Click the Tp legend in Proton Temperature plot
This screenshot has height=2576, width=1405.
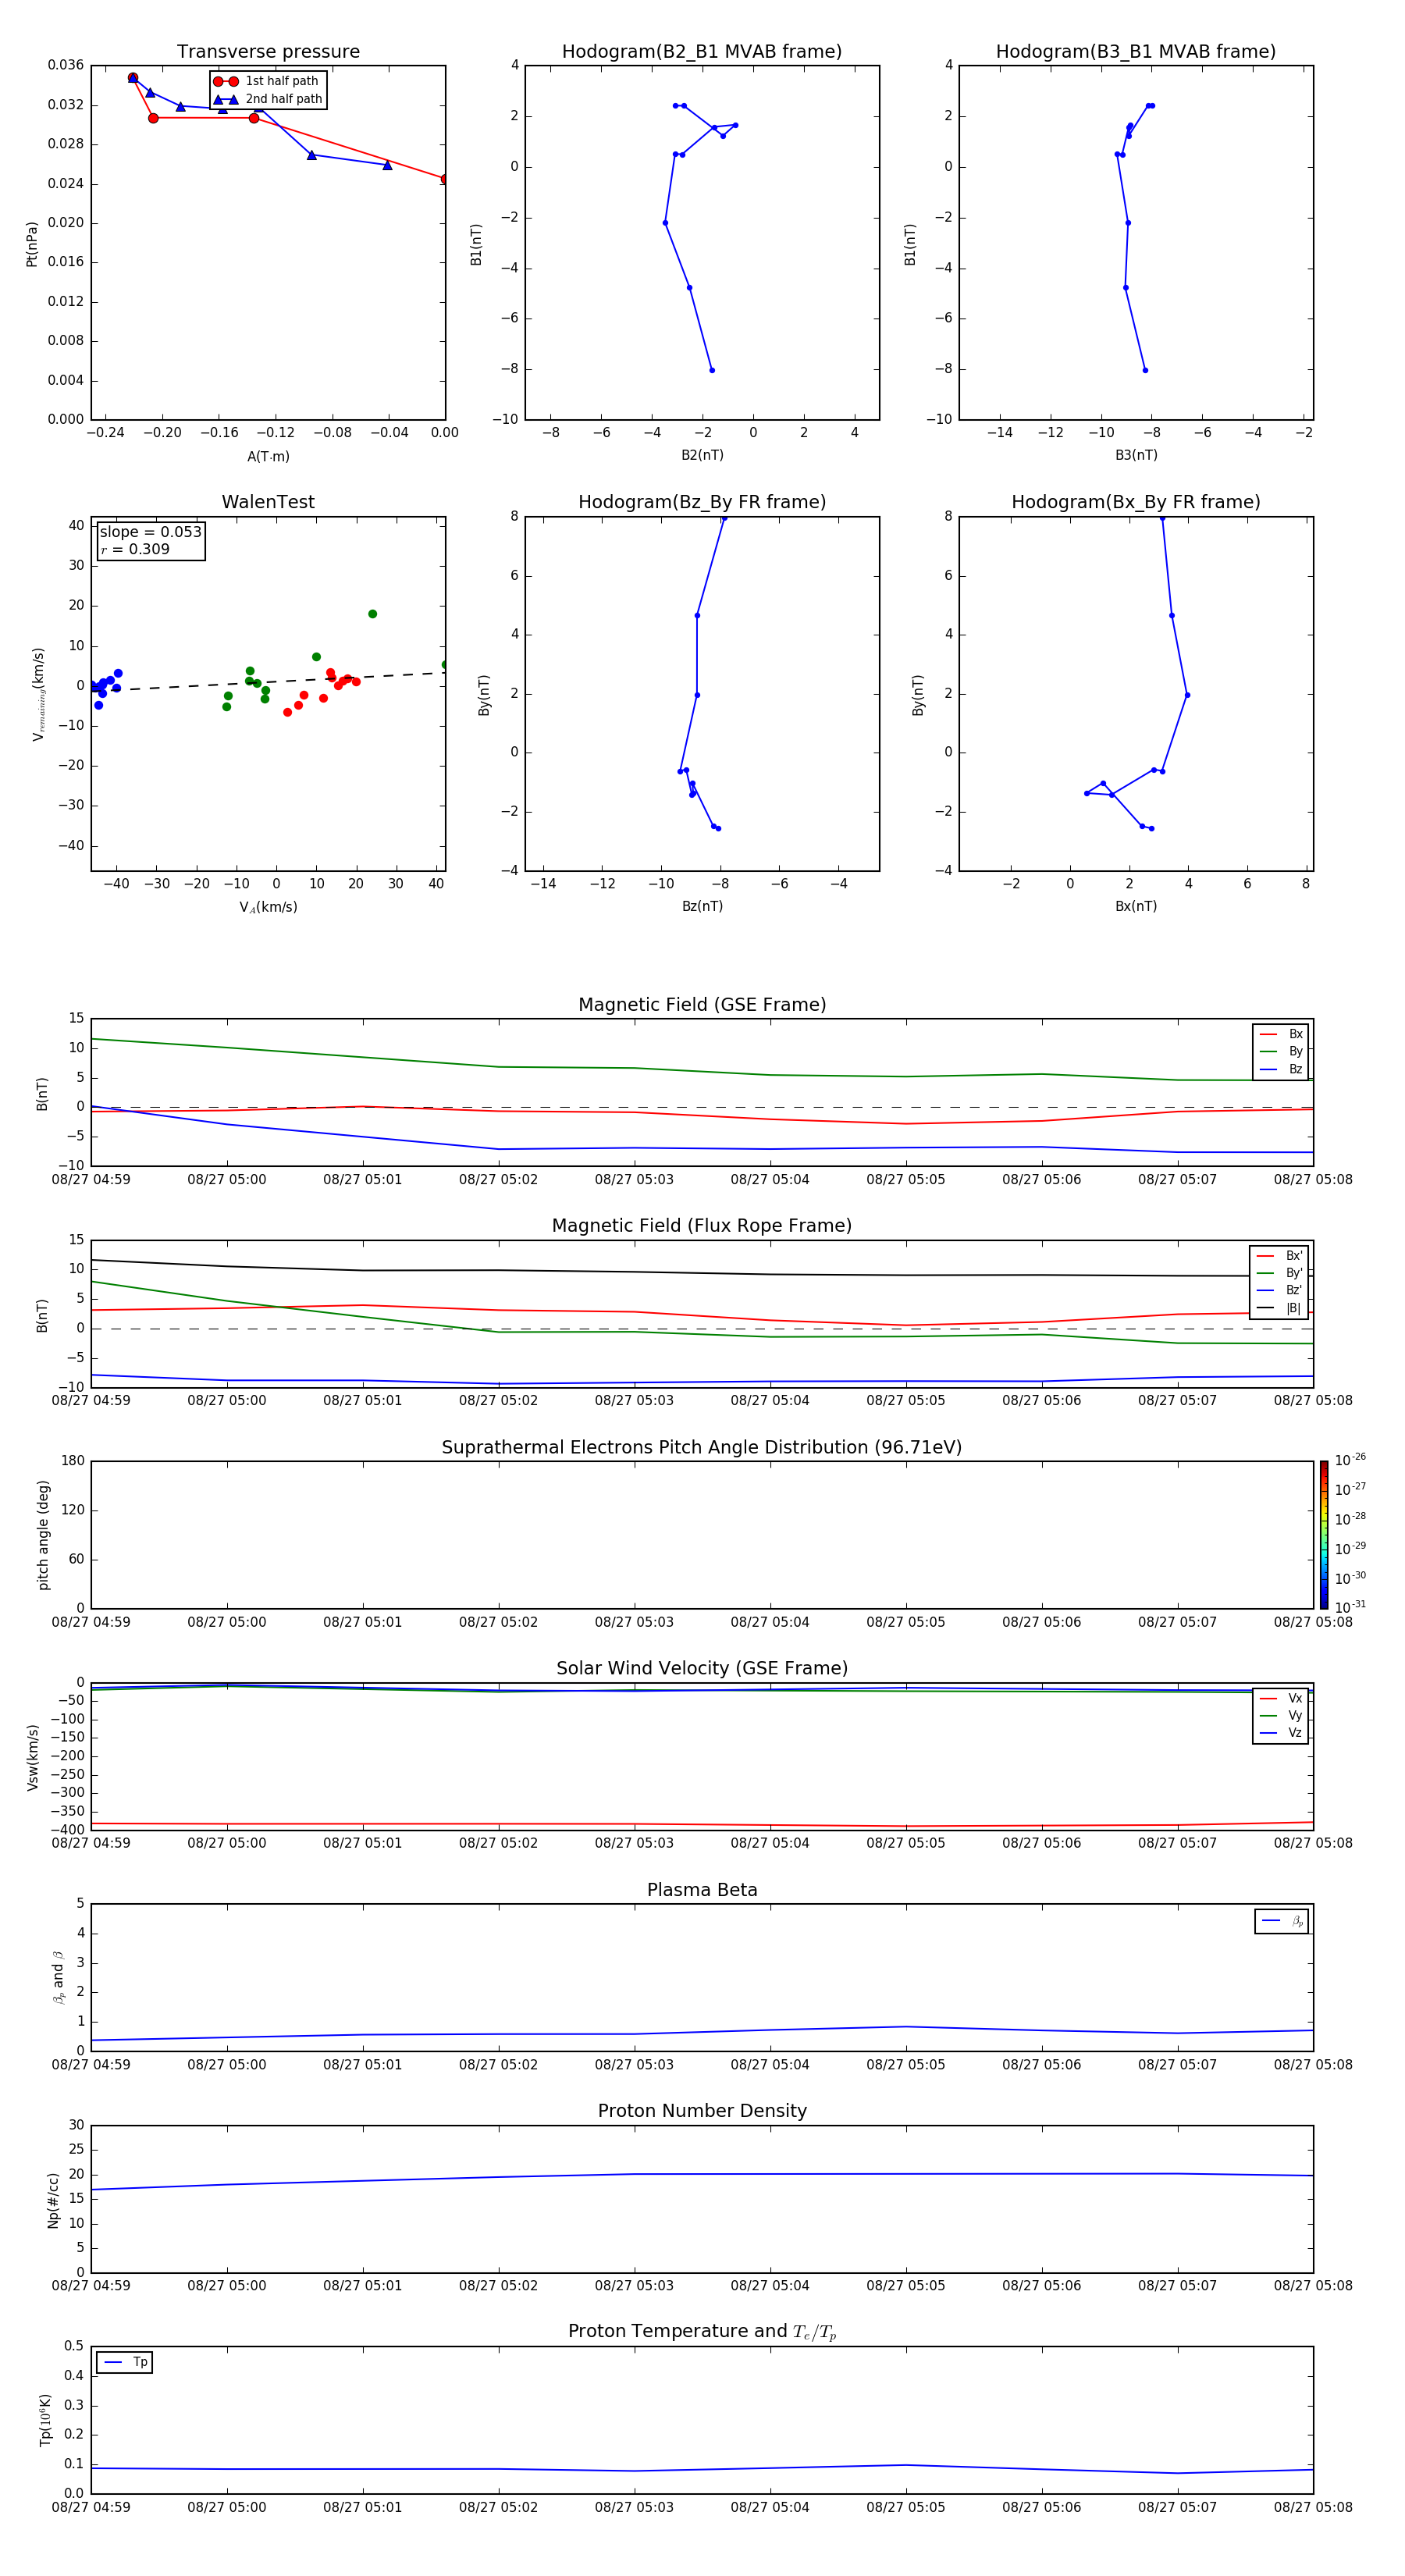(125, 2363)
